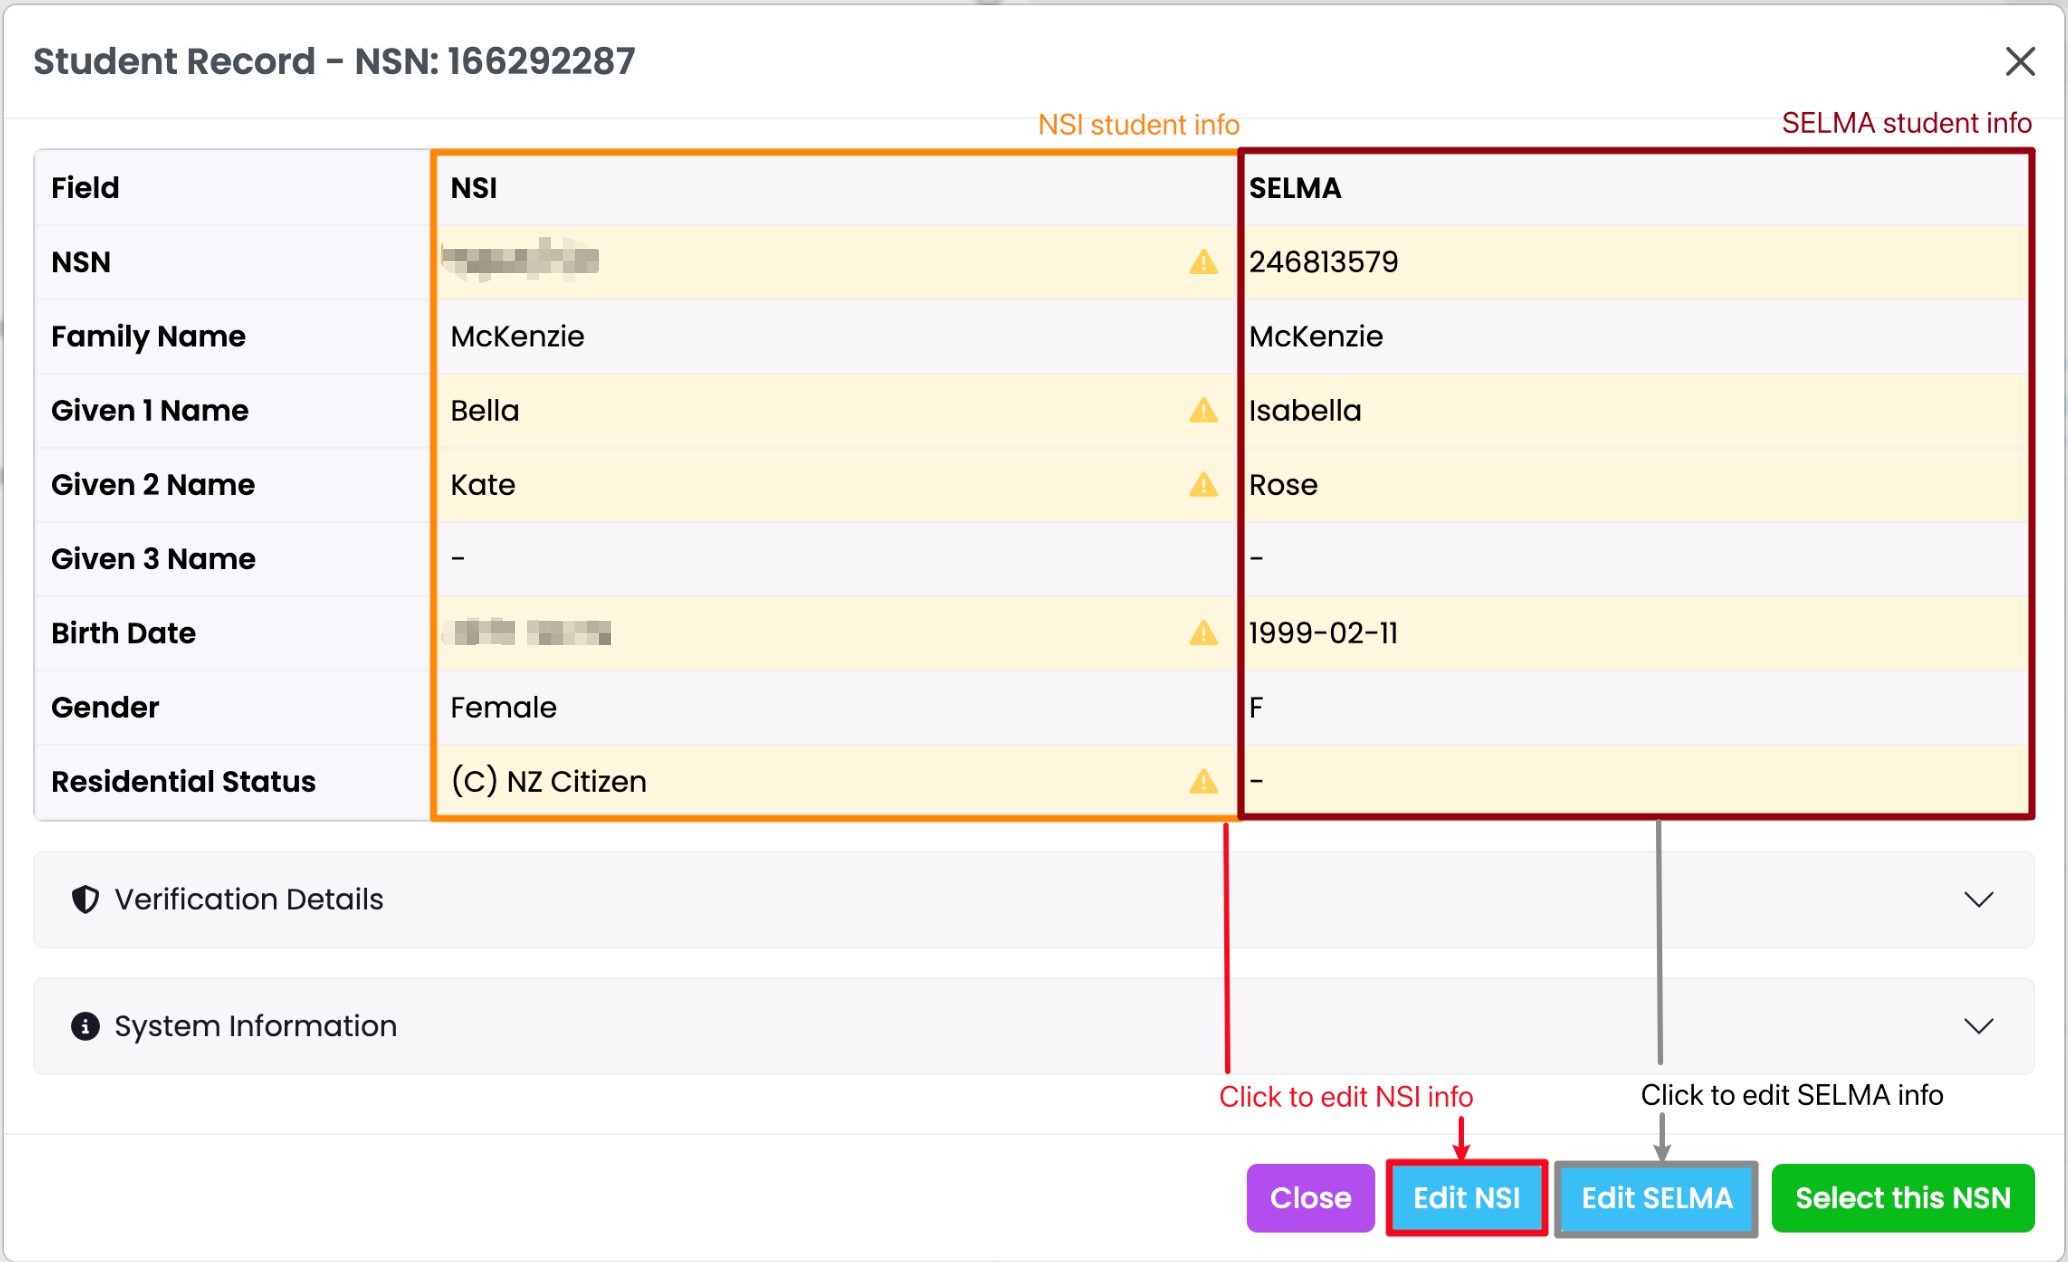Open the Verification Details section

(x=249, y=899)
